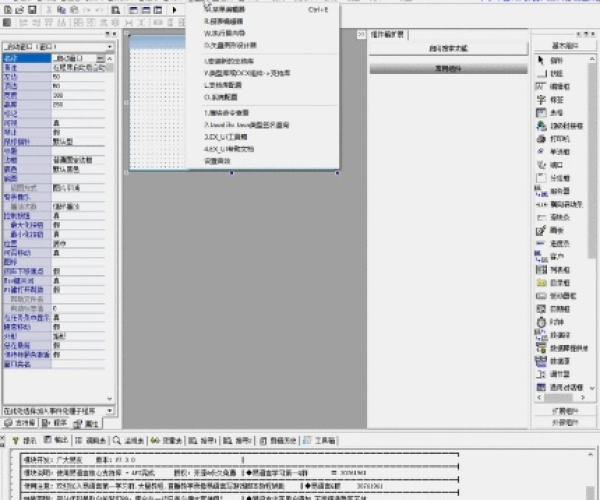
Task: Open the 属性 tab in left panel
Action: click(86, 423)
